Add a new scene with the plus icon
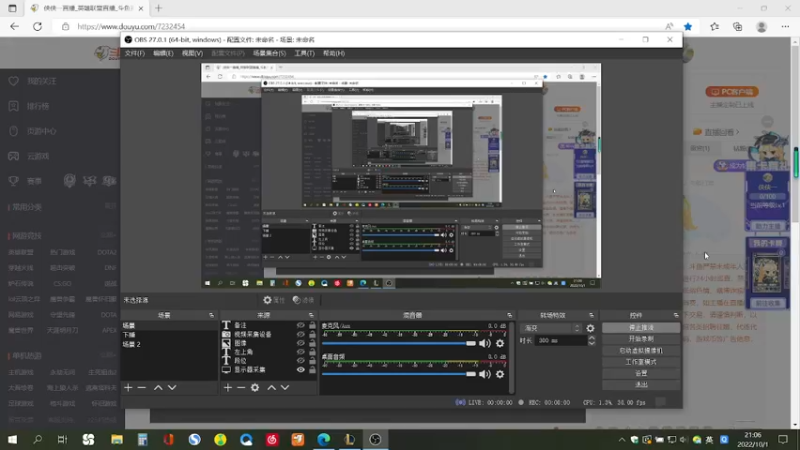The height and width of the screenshot is (450, 800). (128, 388)
